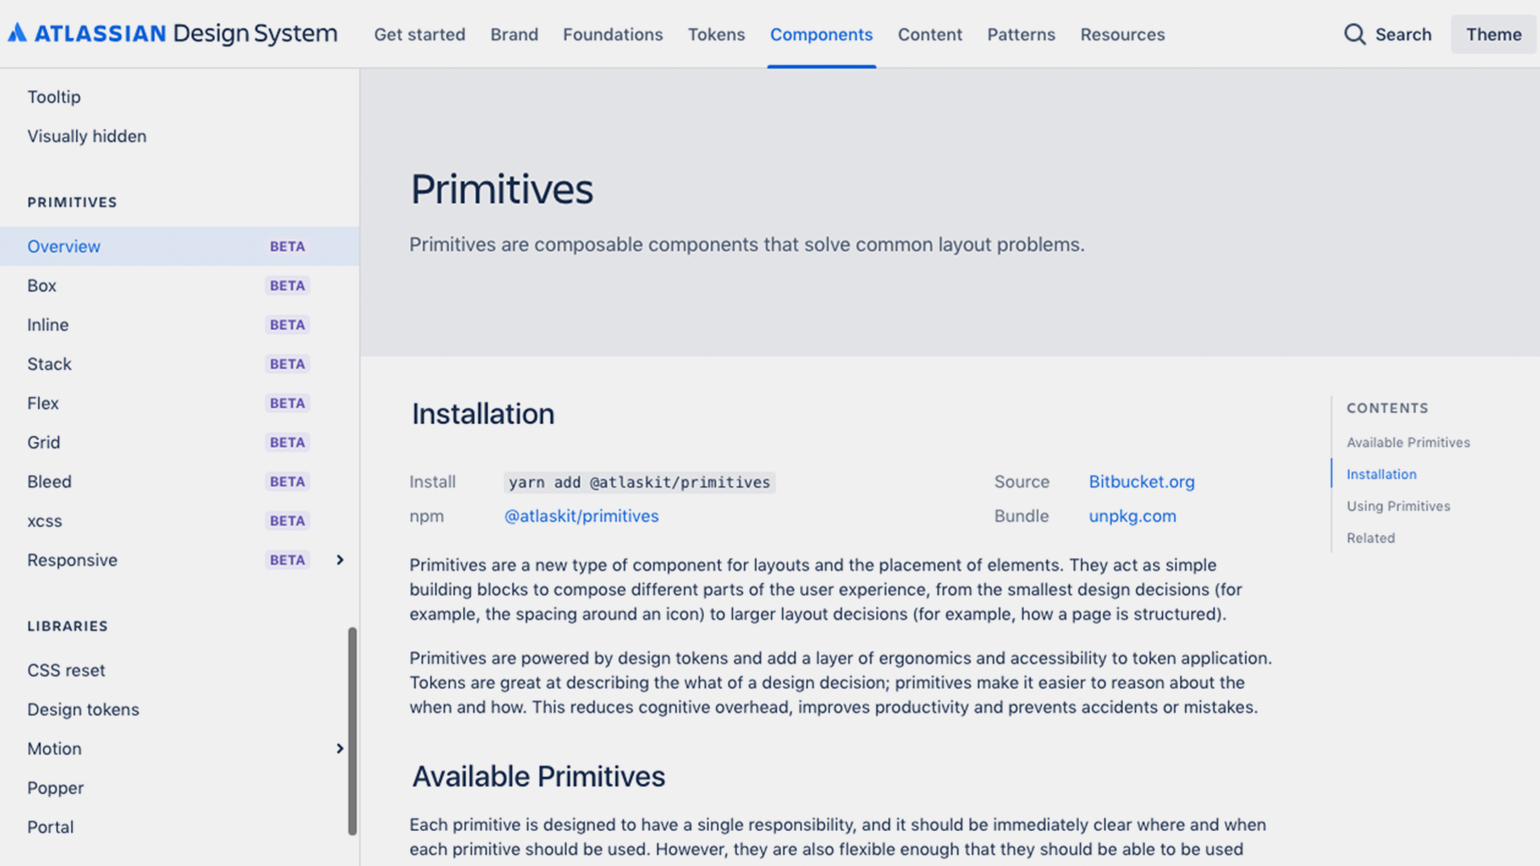Jump to Available Primitives in contents
The image size is (1540, 866).
[1407, 442]
